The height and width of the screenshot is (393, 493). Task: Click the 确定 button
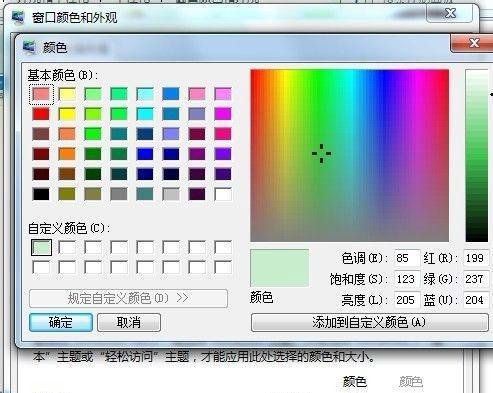[61, 322]
